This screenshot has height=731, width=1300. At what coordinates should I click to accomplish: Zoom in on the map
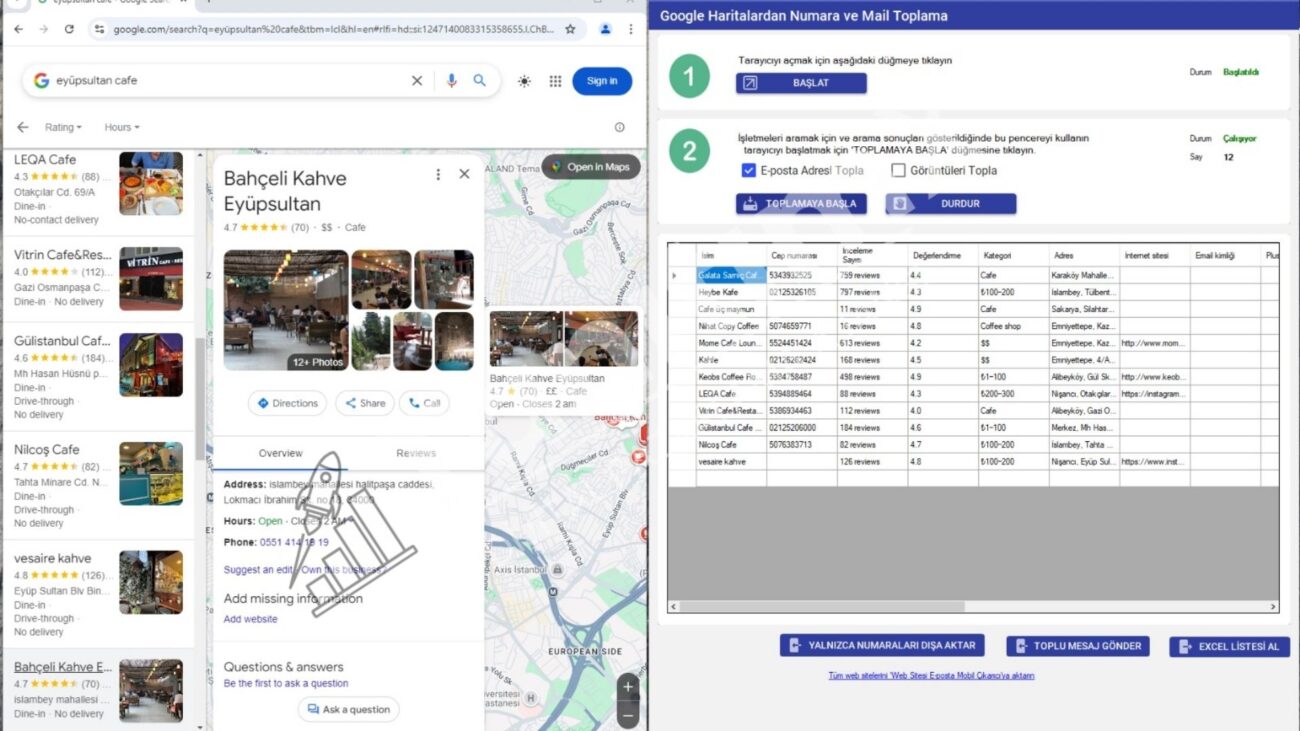(628, 686)
